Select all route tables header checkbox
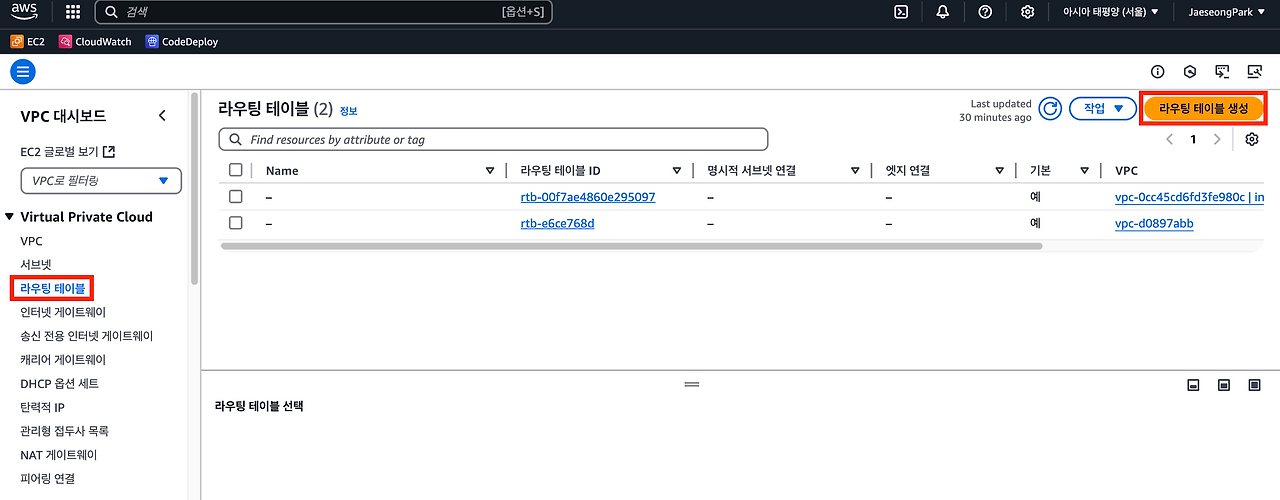1280x500 pixels. (x=235, y=170)
